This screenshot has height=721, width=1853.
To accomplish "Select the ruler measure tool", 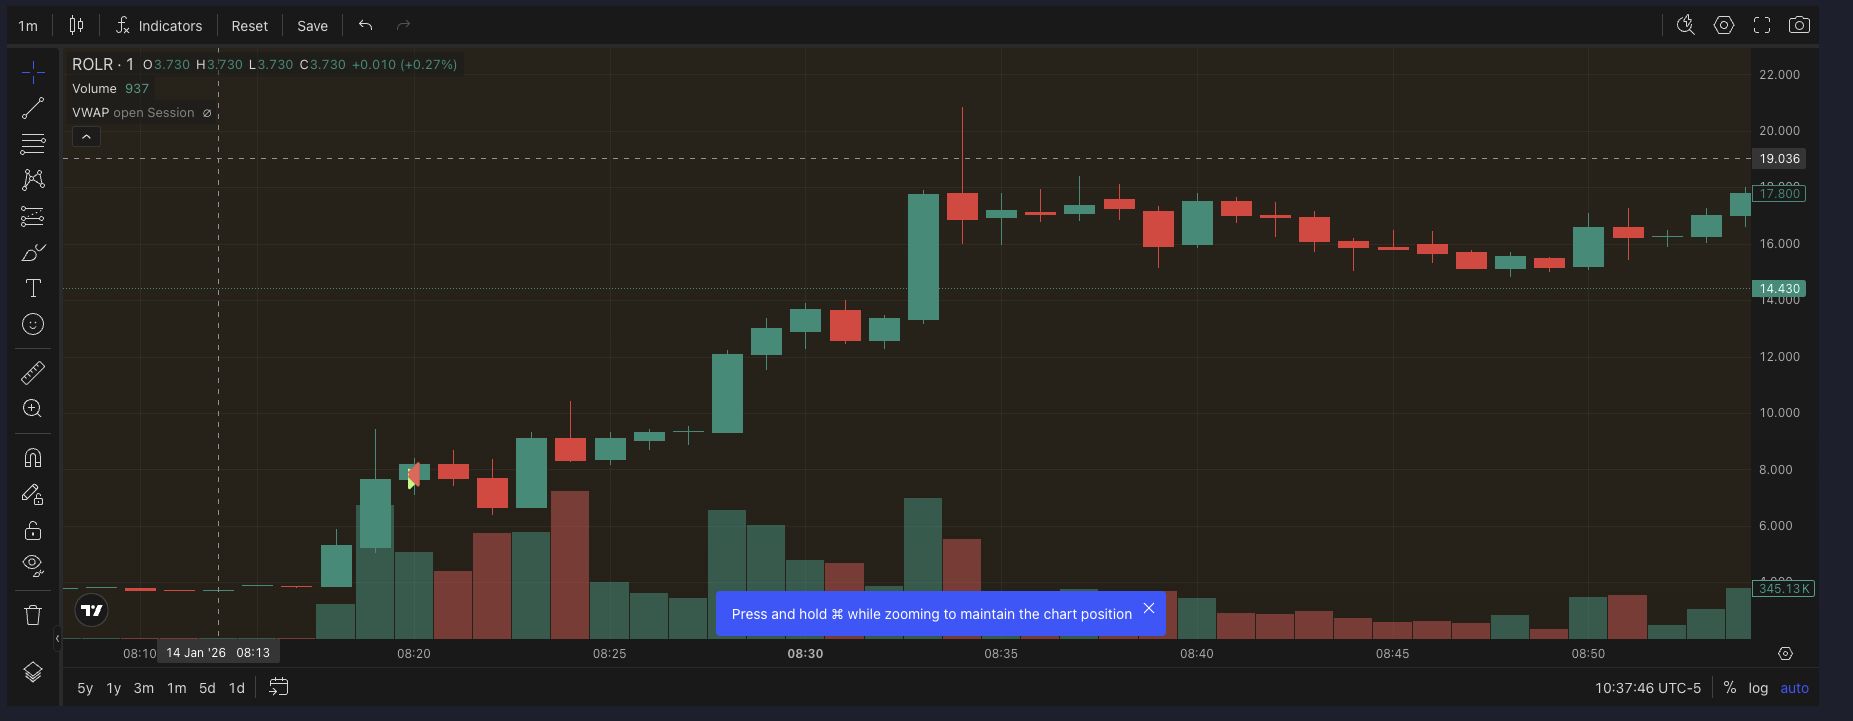I will point(33,373).
